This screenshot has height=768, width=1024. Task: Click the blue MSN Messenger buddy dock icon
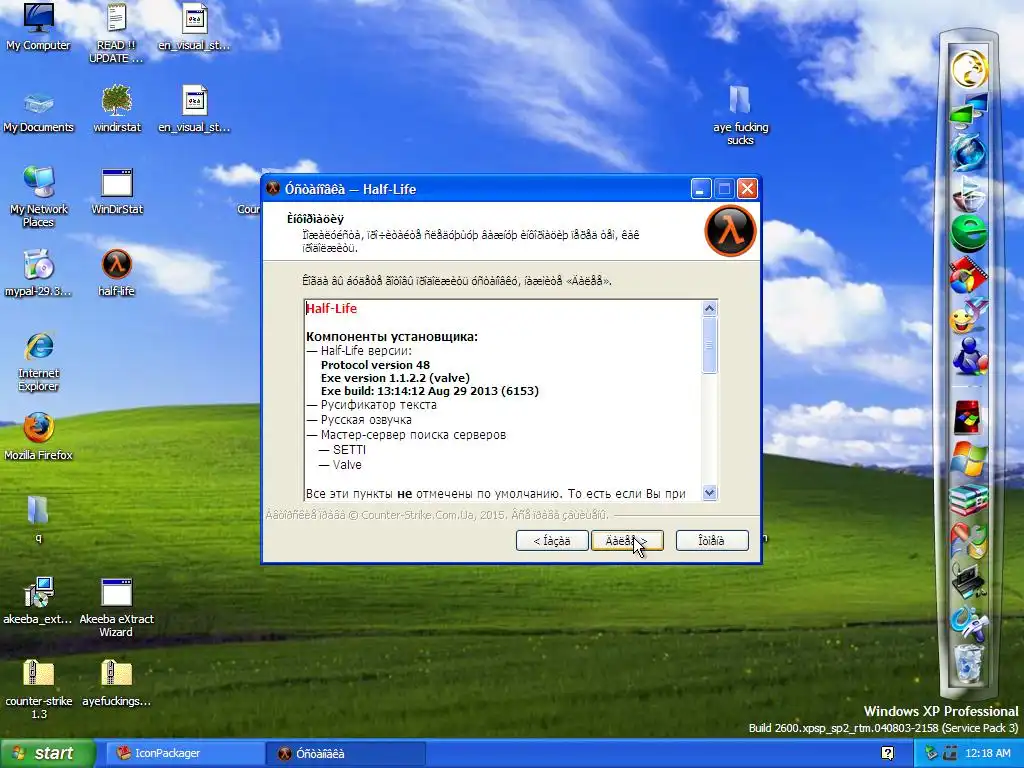coord(969,357)
